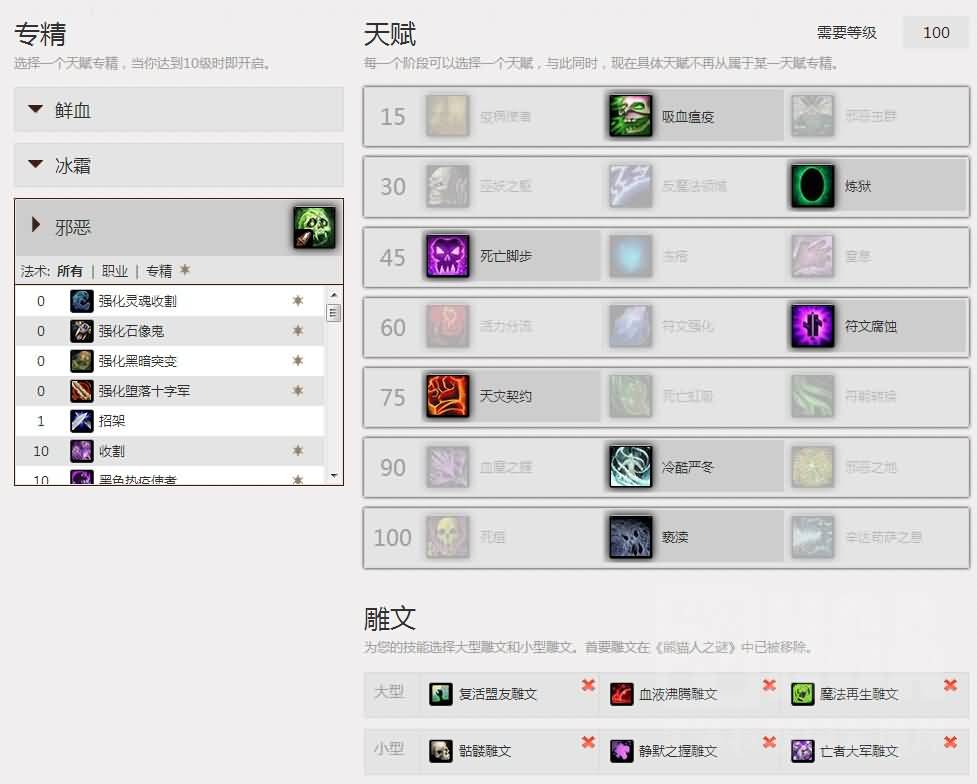Select the 强化堕落十字军 spell row
Viewport: 977px width, 784px height.
point(169,391)
